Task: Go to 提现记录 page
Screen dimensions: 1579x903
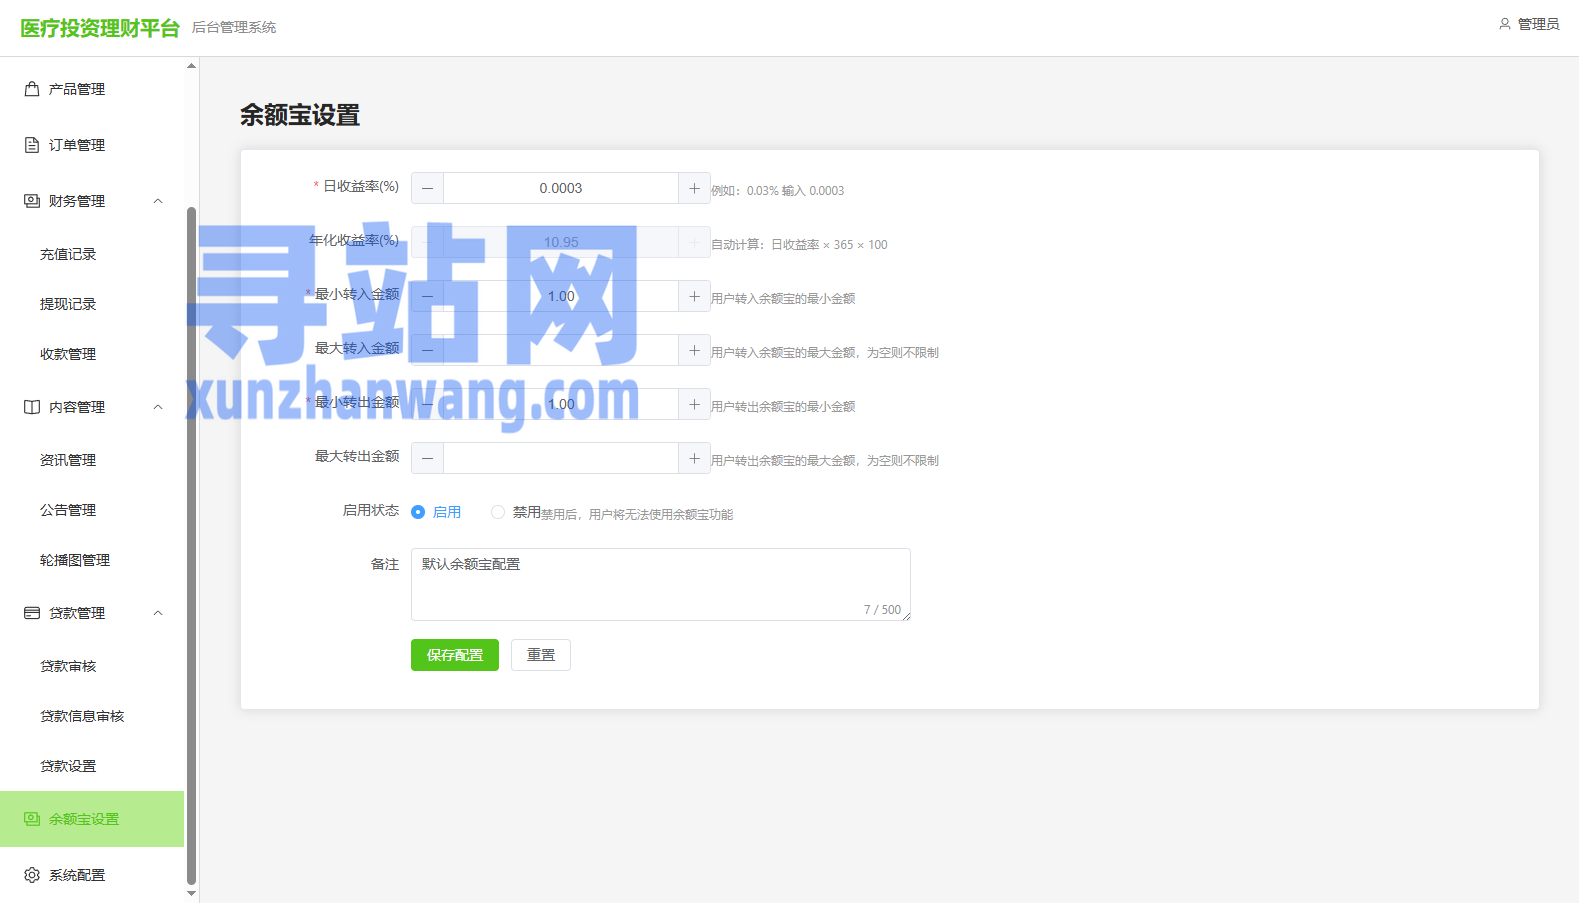Action: click(x=92, y=304)
